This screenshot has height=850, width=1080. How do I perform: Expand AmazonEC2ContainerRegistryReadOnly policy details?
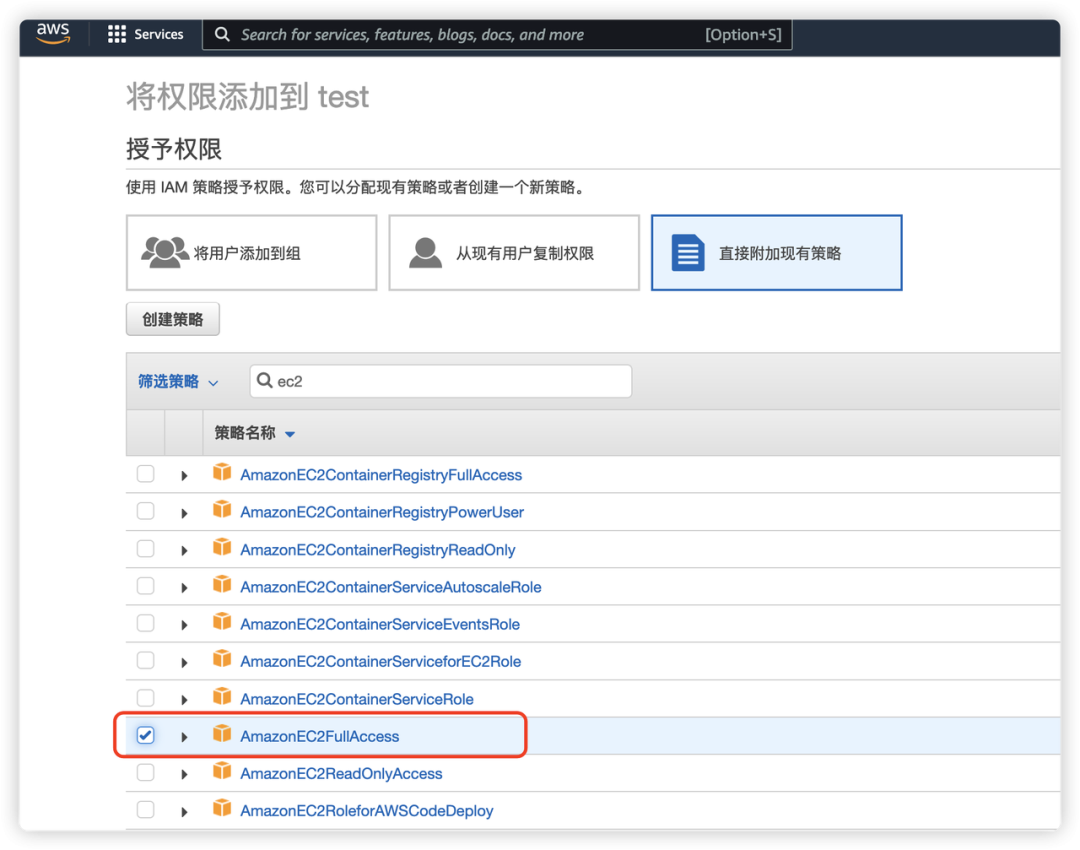click(184, 550)
